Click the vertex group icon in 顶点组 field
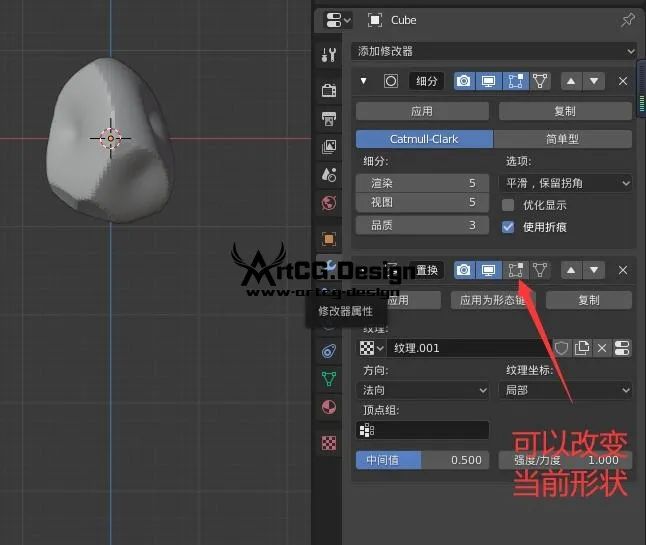646x545 pixels. click(x=367, y=430)
